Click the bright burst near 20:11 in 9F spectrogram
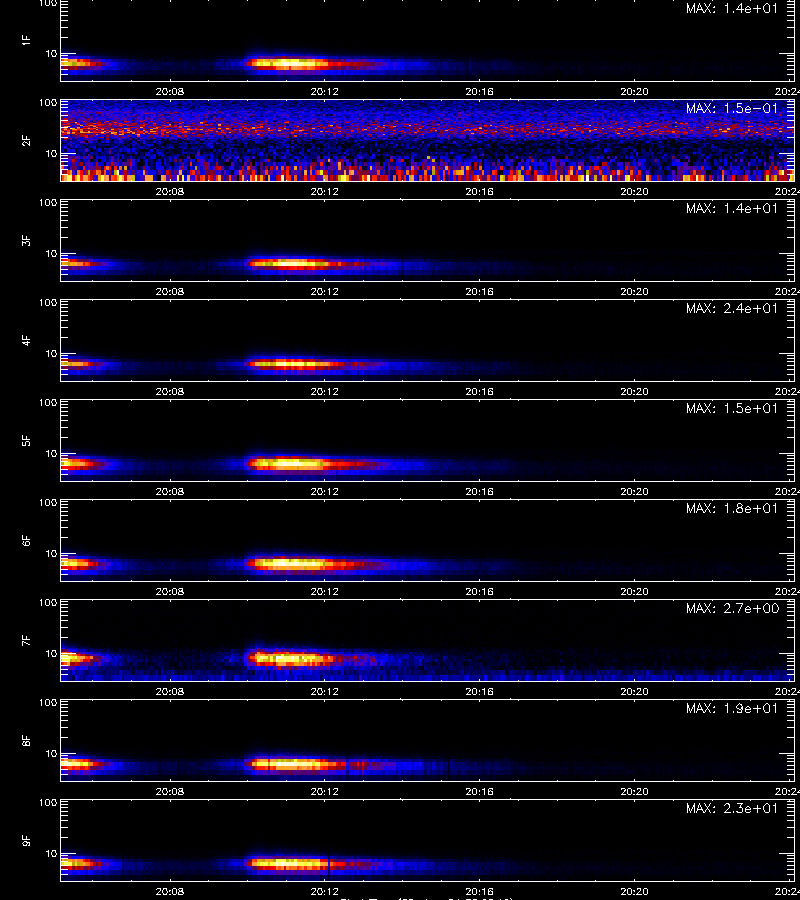The height and width of the screenshot is (900, 800). tap(287, 863)
